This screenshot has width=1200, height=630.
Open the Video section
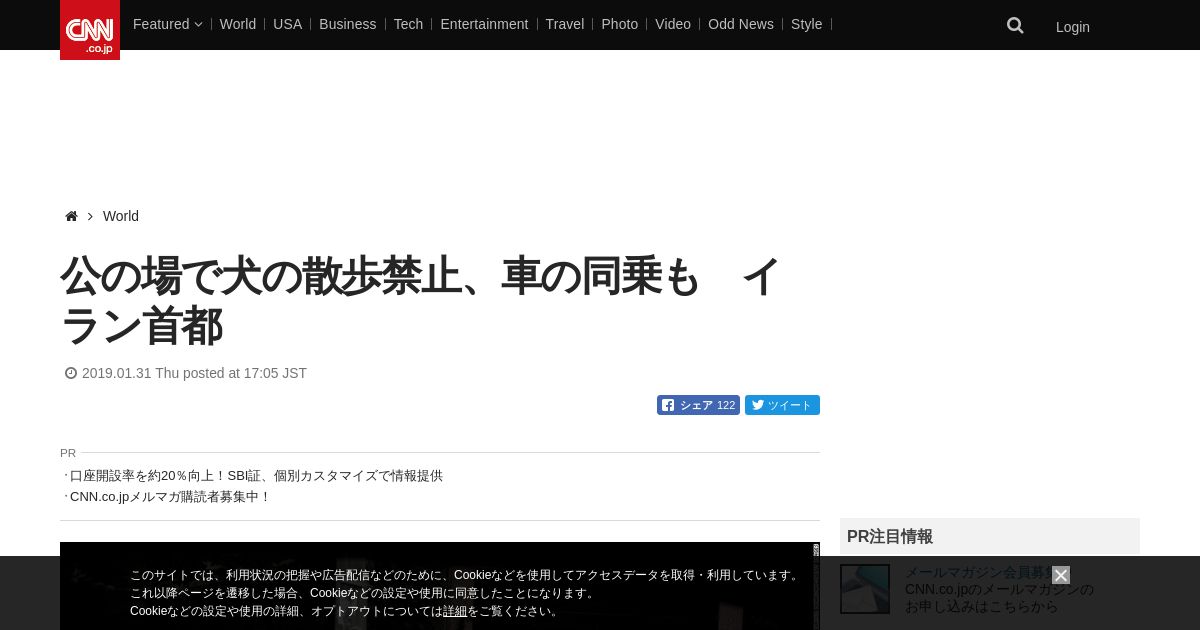[x=673, y=24]
